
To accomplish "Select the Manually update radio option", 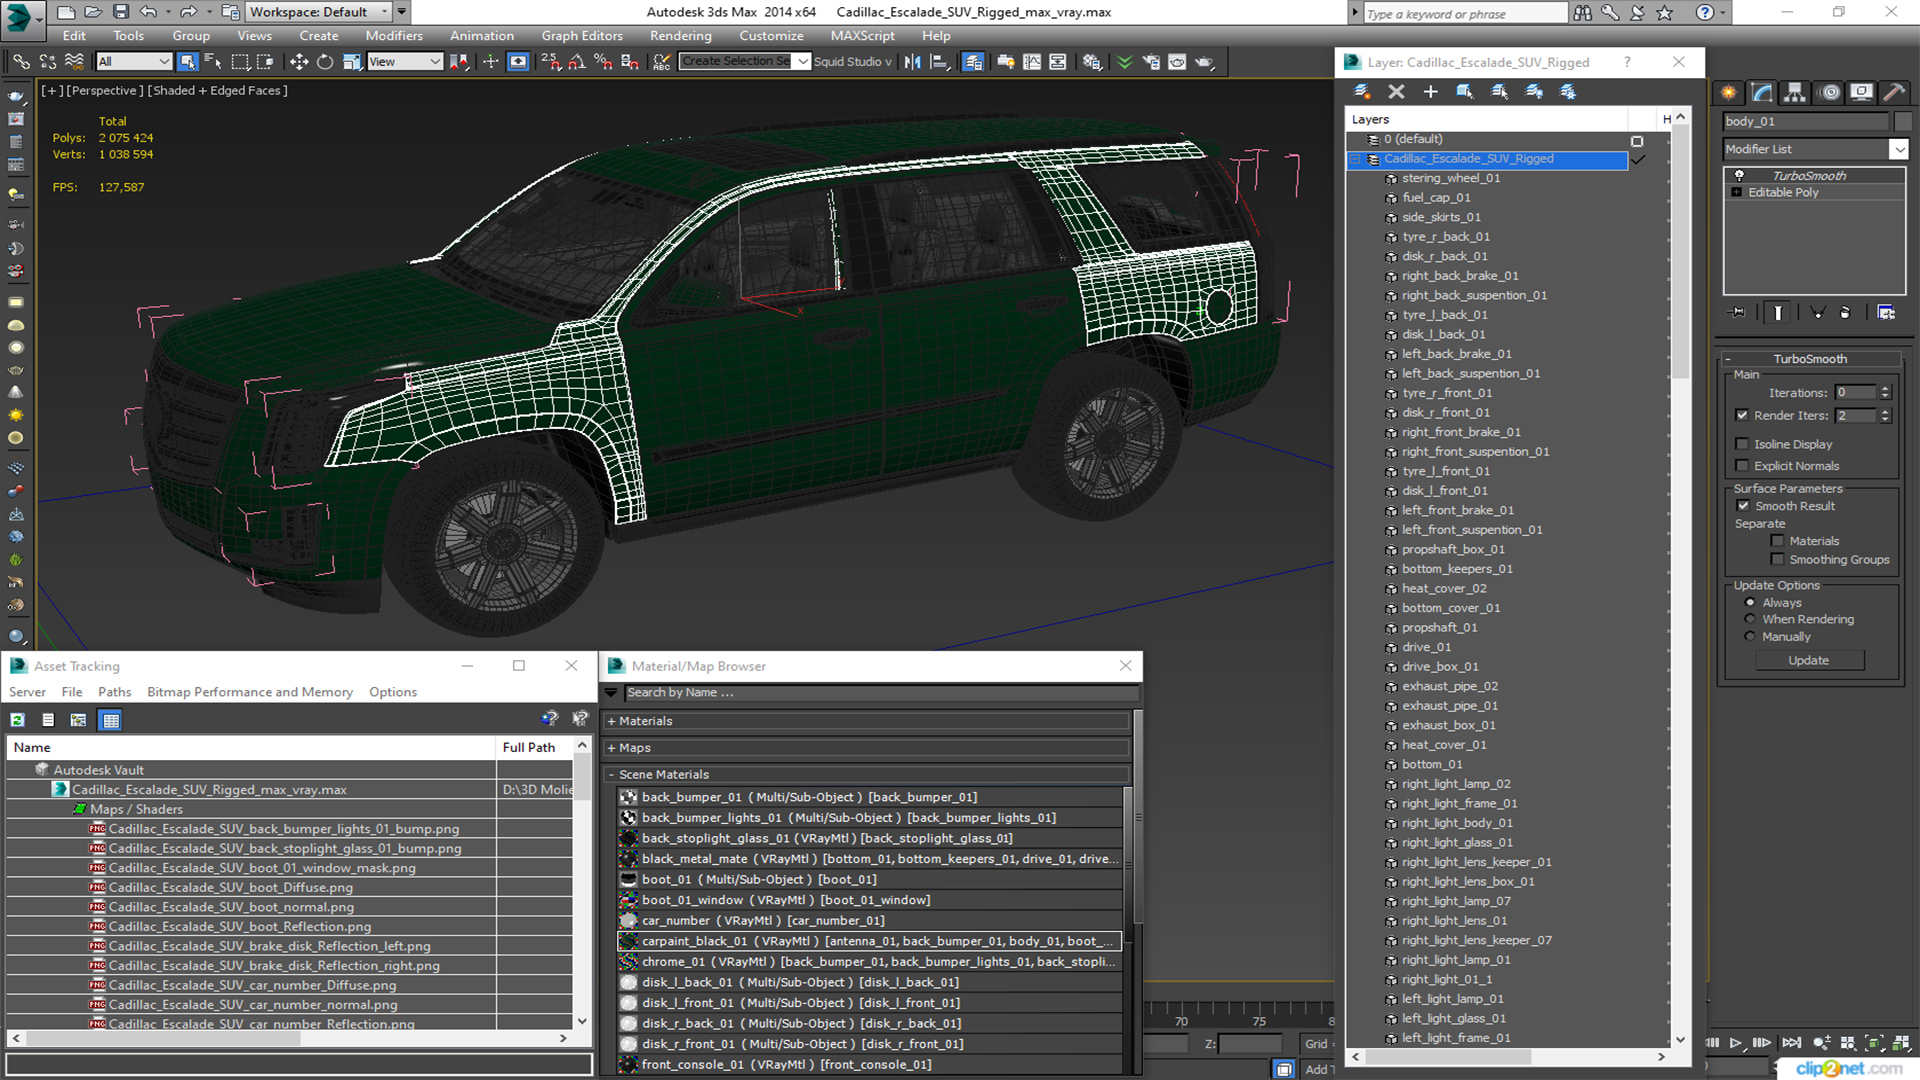I will pos(1750,637).
